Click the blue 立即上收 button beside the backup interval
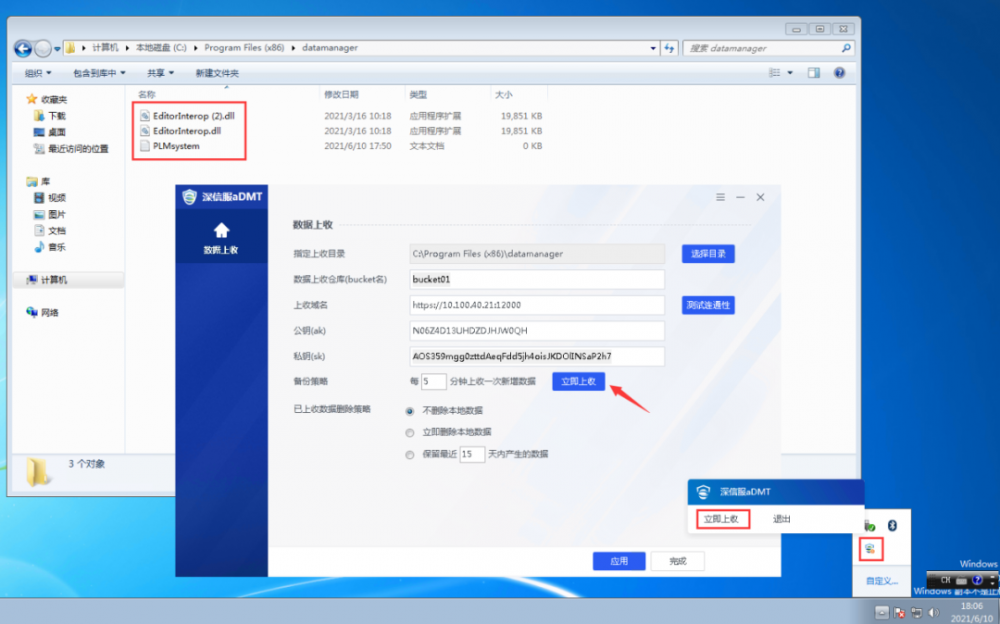 point(578,382)
